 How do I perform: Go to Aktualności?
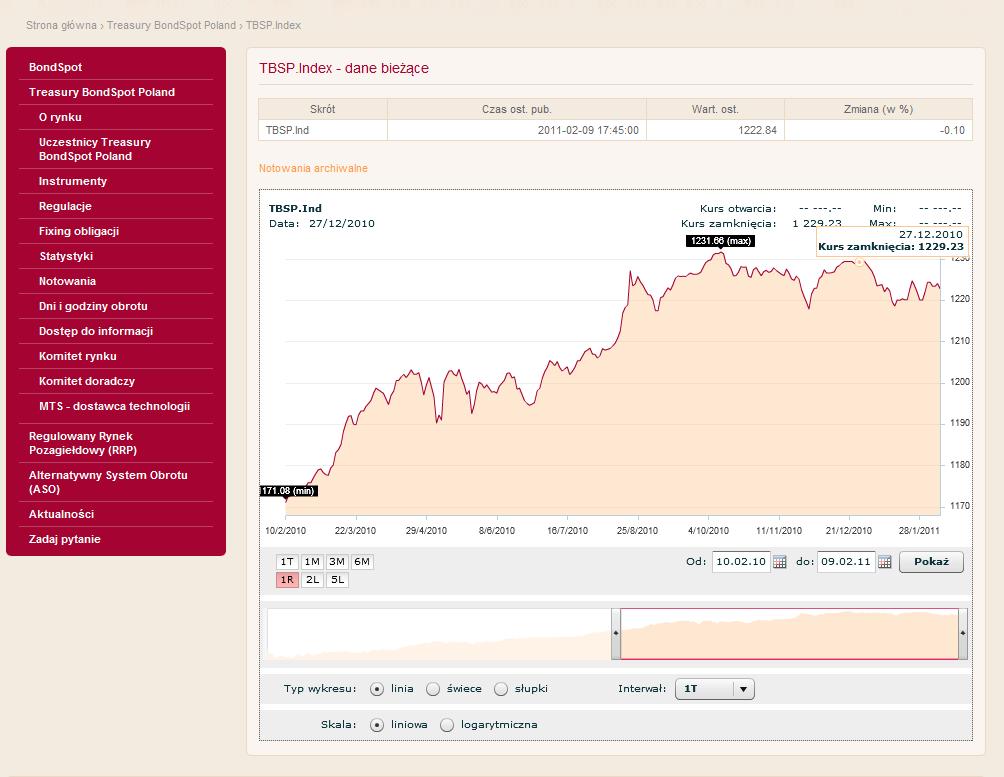click(61, 514)
